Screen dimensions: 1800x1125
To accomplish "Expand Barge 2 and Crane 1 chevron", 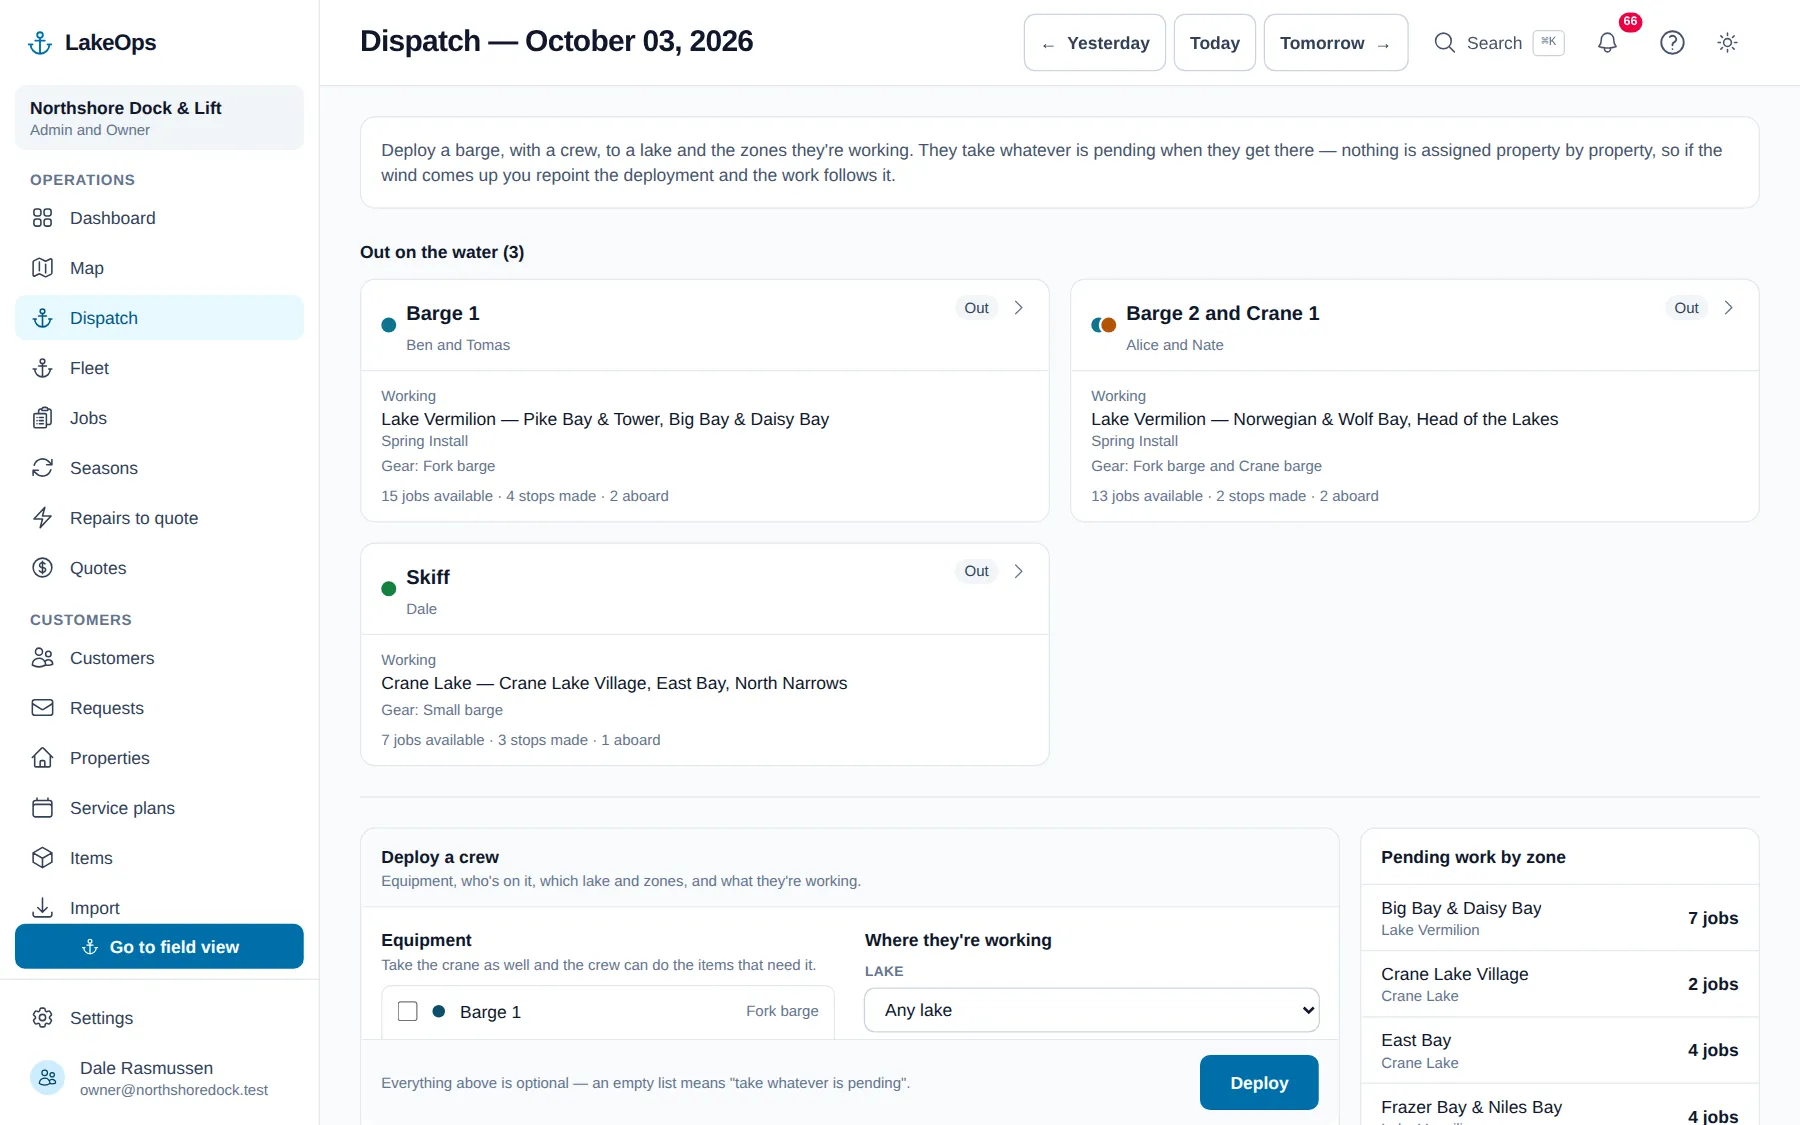I will (1728, 308).
